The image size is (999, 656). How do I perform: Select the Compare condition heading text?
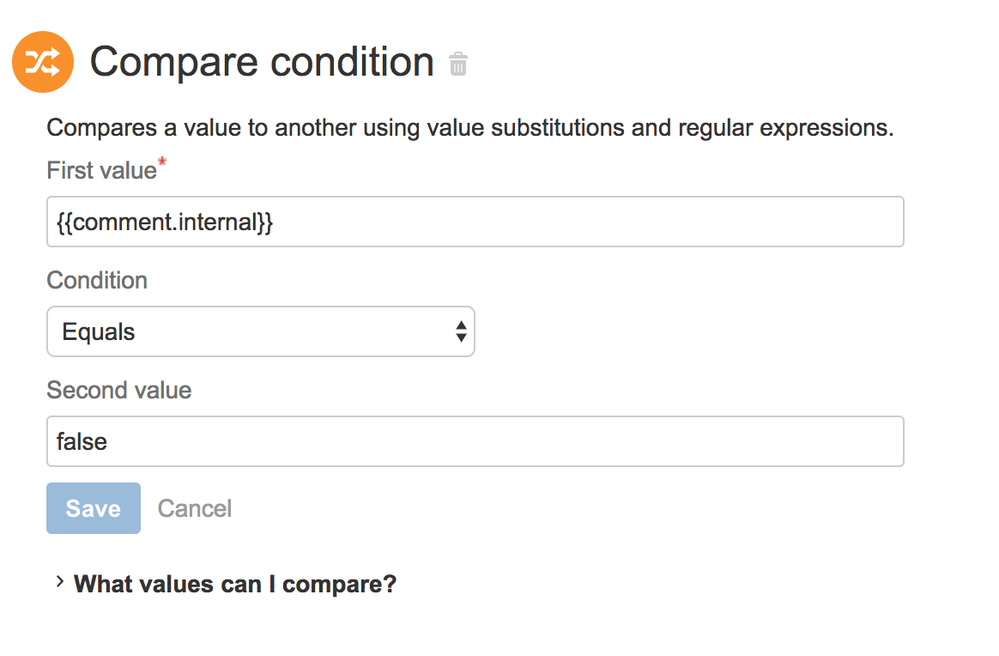(x=262, y=62)
